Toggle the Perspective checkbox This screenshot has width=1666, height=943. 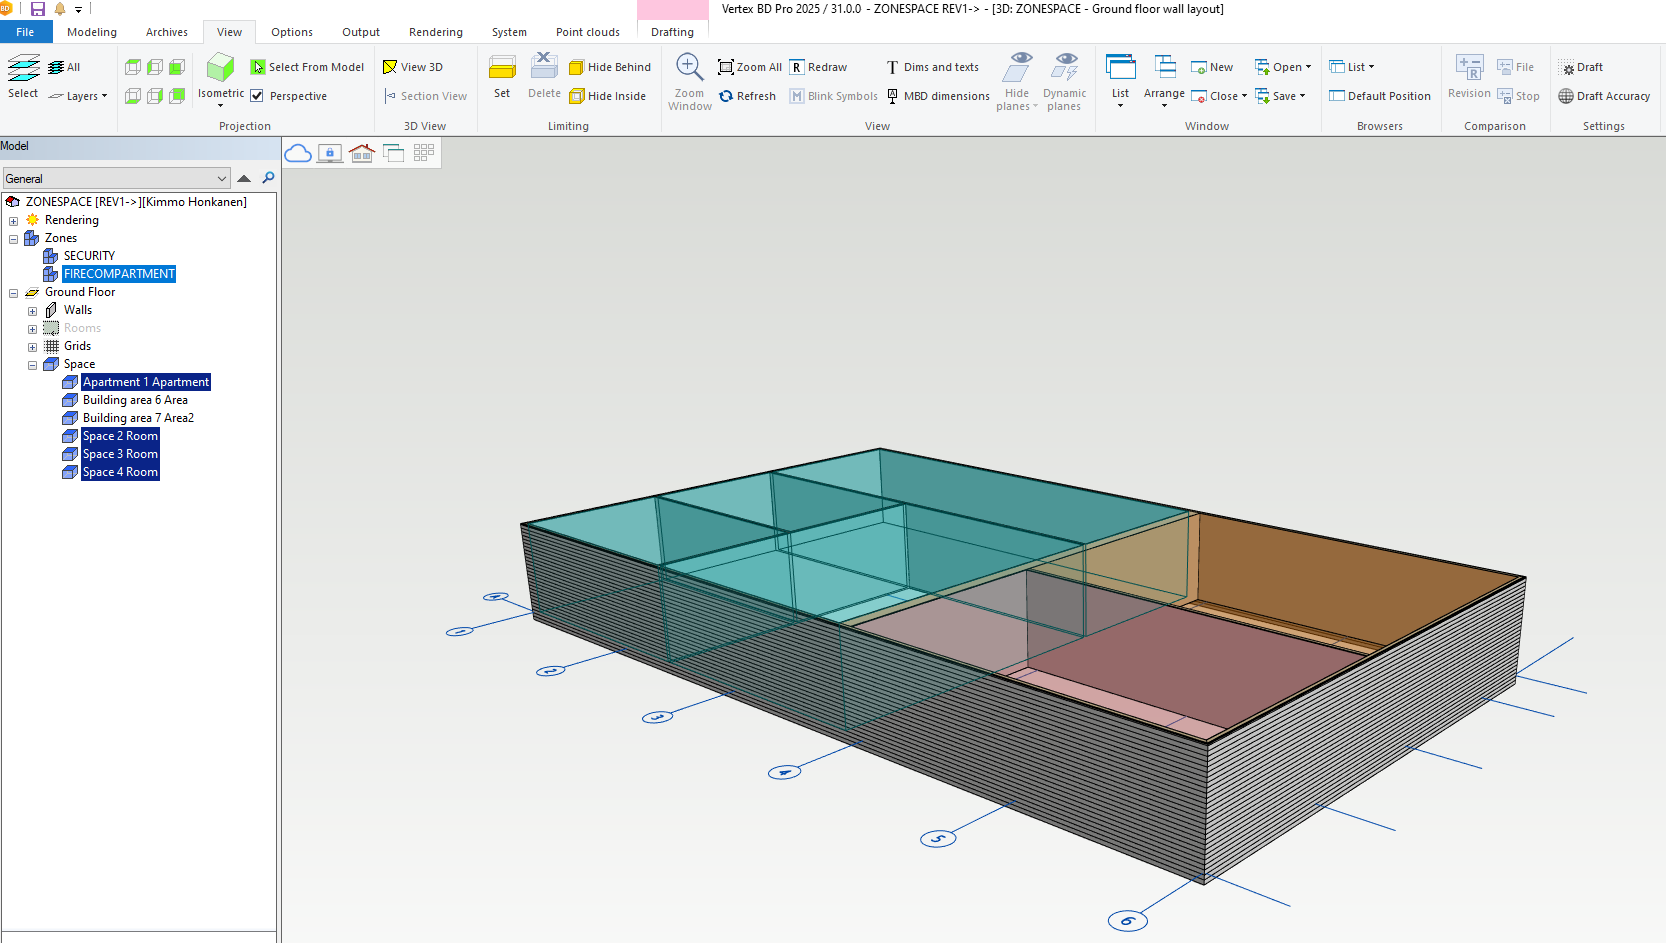coord(257,96)
